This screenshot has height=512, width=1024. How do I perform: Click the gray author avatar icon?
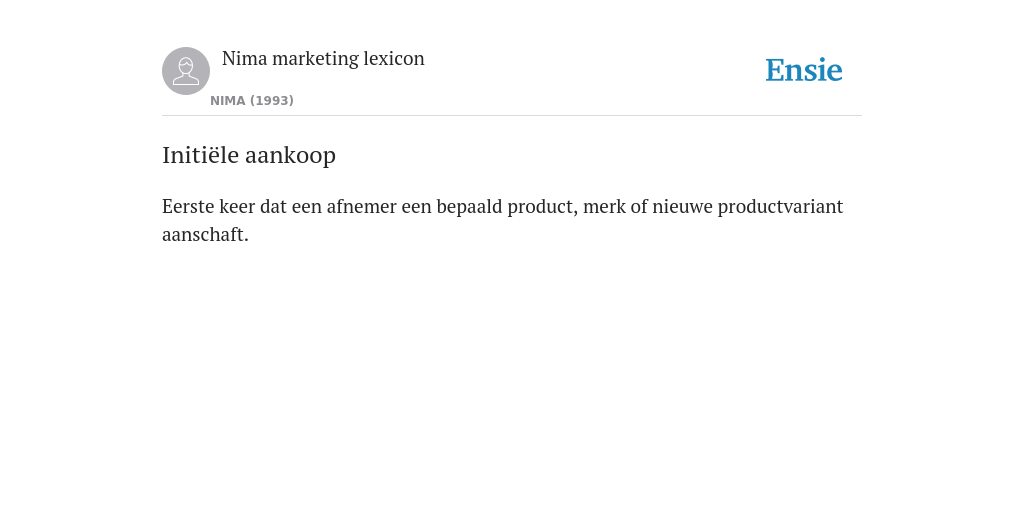(x=186, y=71)
